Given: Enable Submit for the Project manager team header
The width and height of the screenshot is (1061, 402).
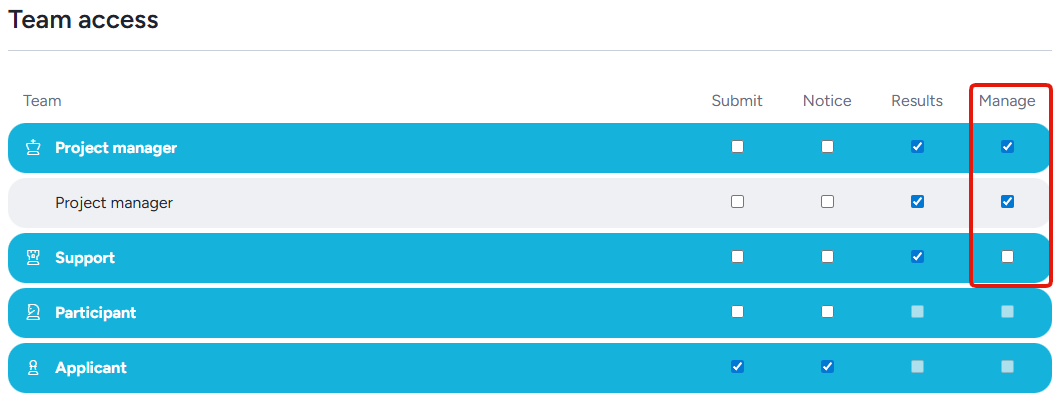Looking at the screenshot, I should coord(737,147).
